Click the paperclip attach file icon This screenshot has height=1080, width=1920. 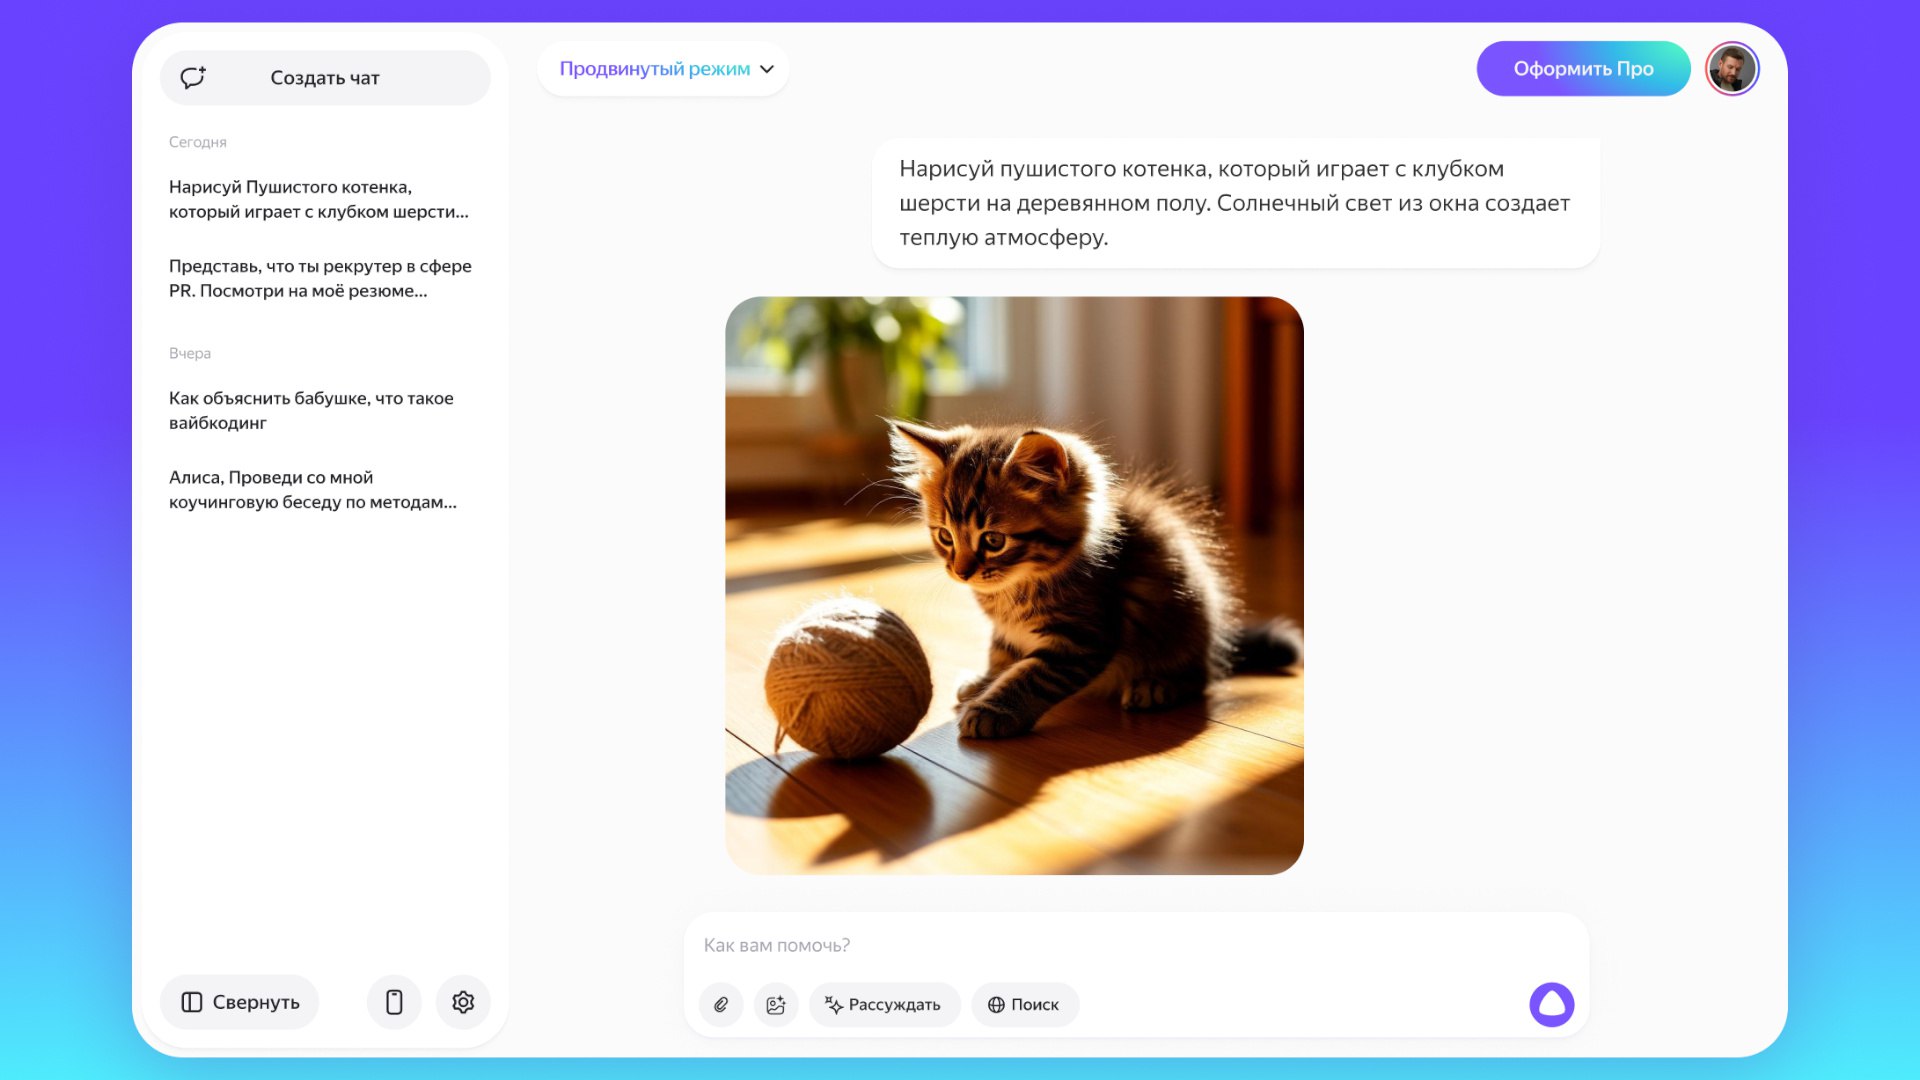click(x=721, y=1005)
